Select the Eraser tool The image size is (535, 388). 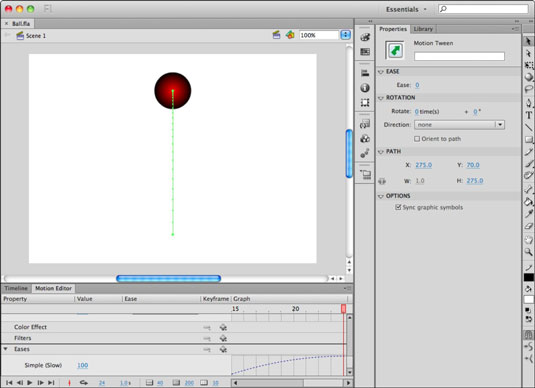[x=529, y=226]
